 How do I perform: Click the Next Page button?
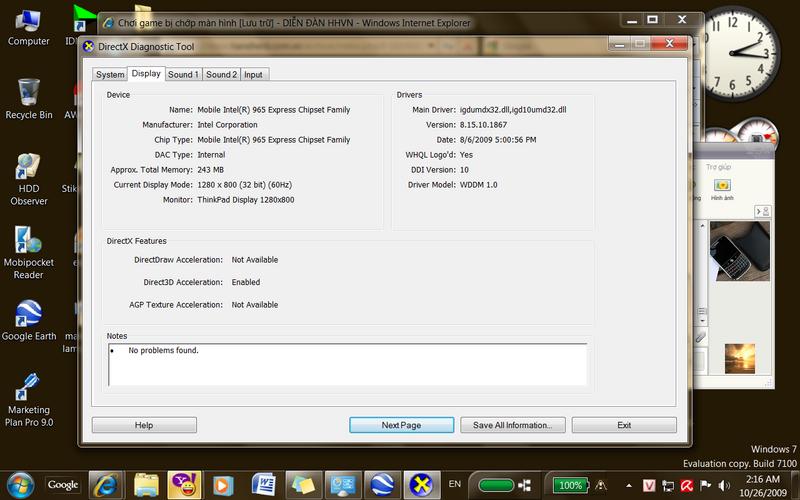point(401,425)
